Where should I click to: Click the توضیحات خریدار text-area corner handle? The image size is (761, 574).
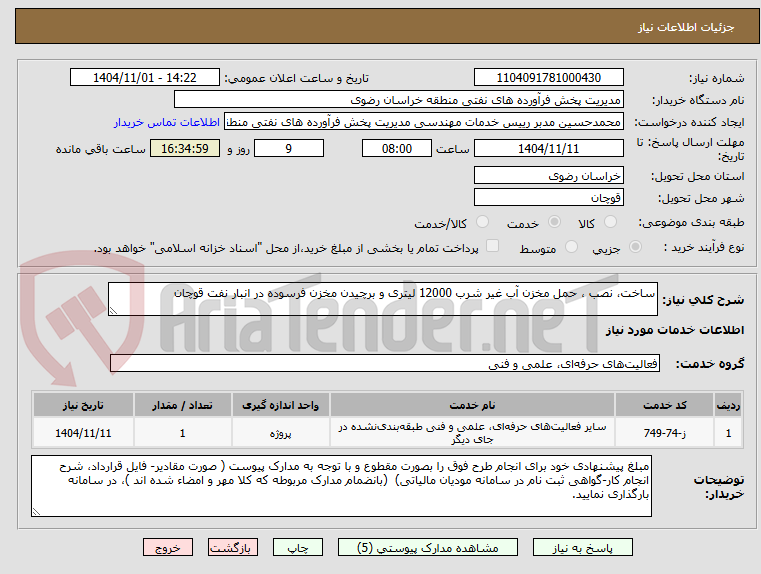coord(36,511)
